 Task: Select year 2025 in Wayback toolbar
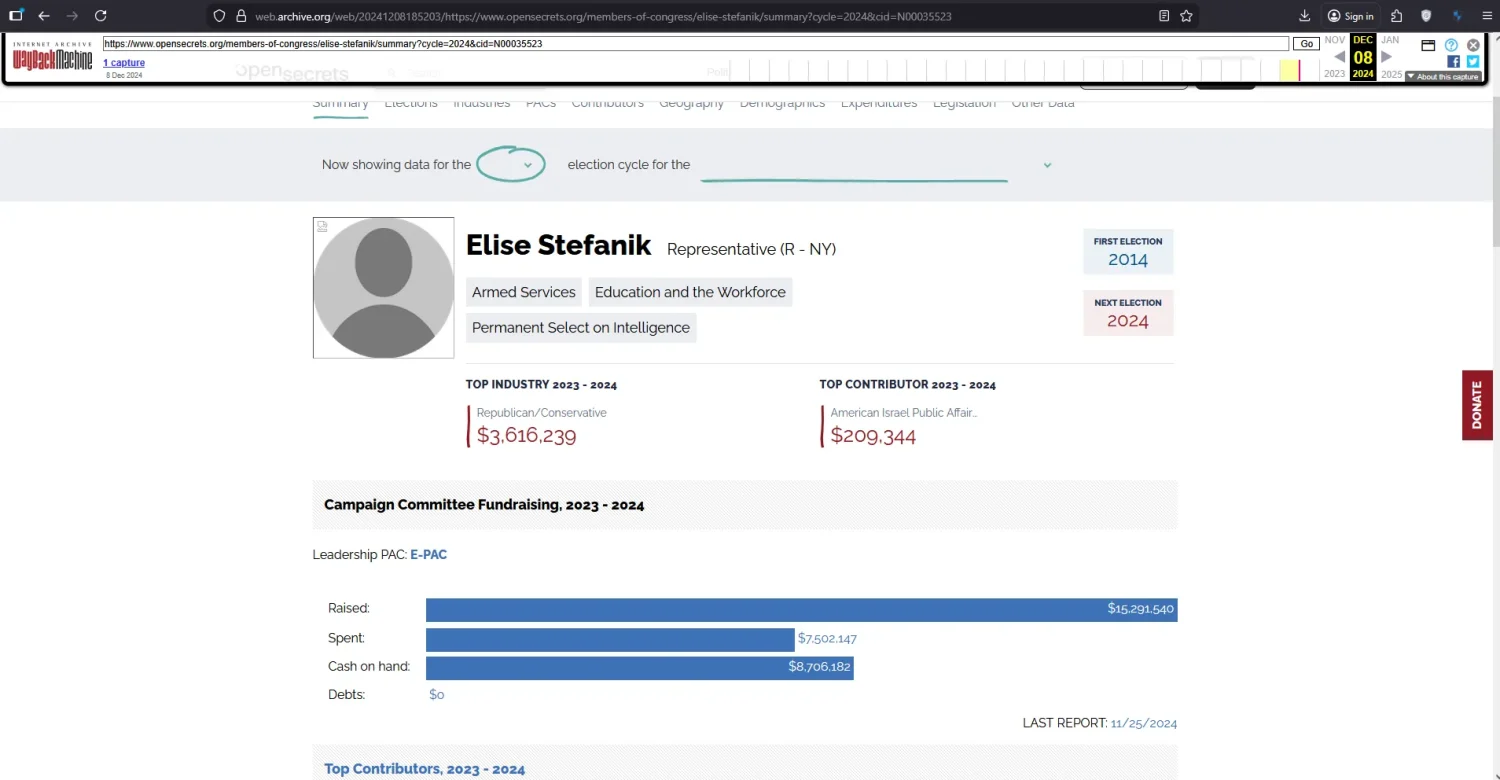tap(1391, 74)
